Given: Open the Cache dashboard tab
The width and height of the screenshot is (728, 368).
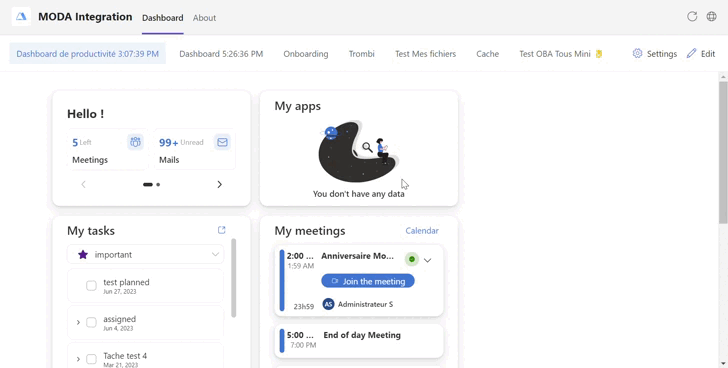Looking at the screenshot, I should (x=488, y=54).
